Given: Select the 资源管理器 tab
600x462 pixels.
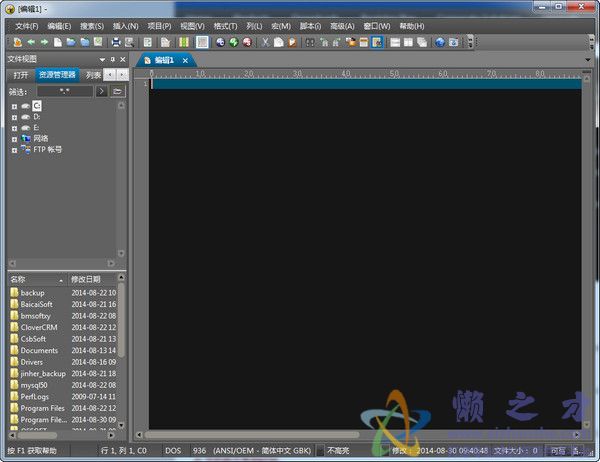Looking at the screenshot, I should [57, 75].
